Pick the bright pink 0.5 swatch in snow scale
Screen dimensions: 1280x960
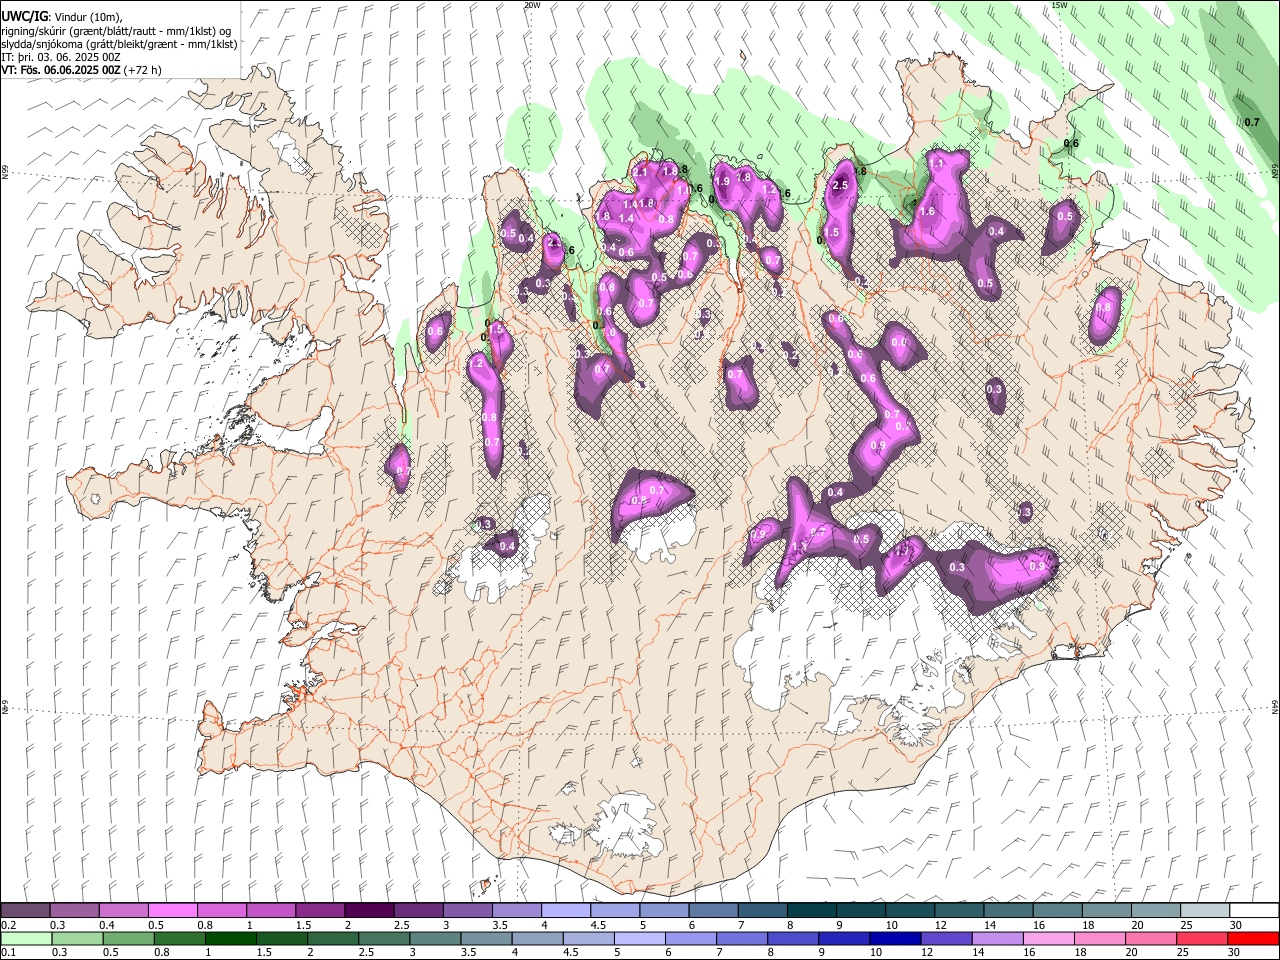pos(172,910)
